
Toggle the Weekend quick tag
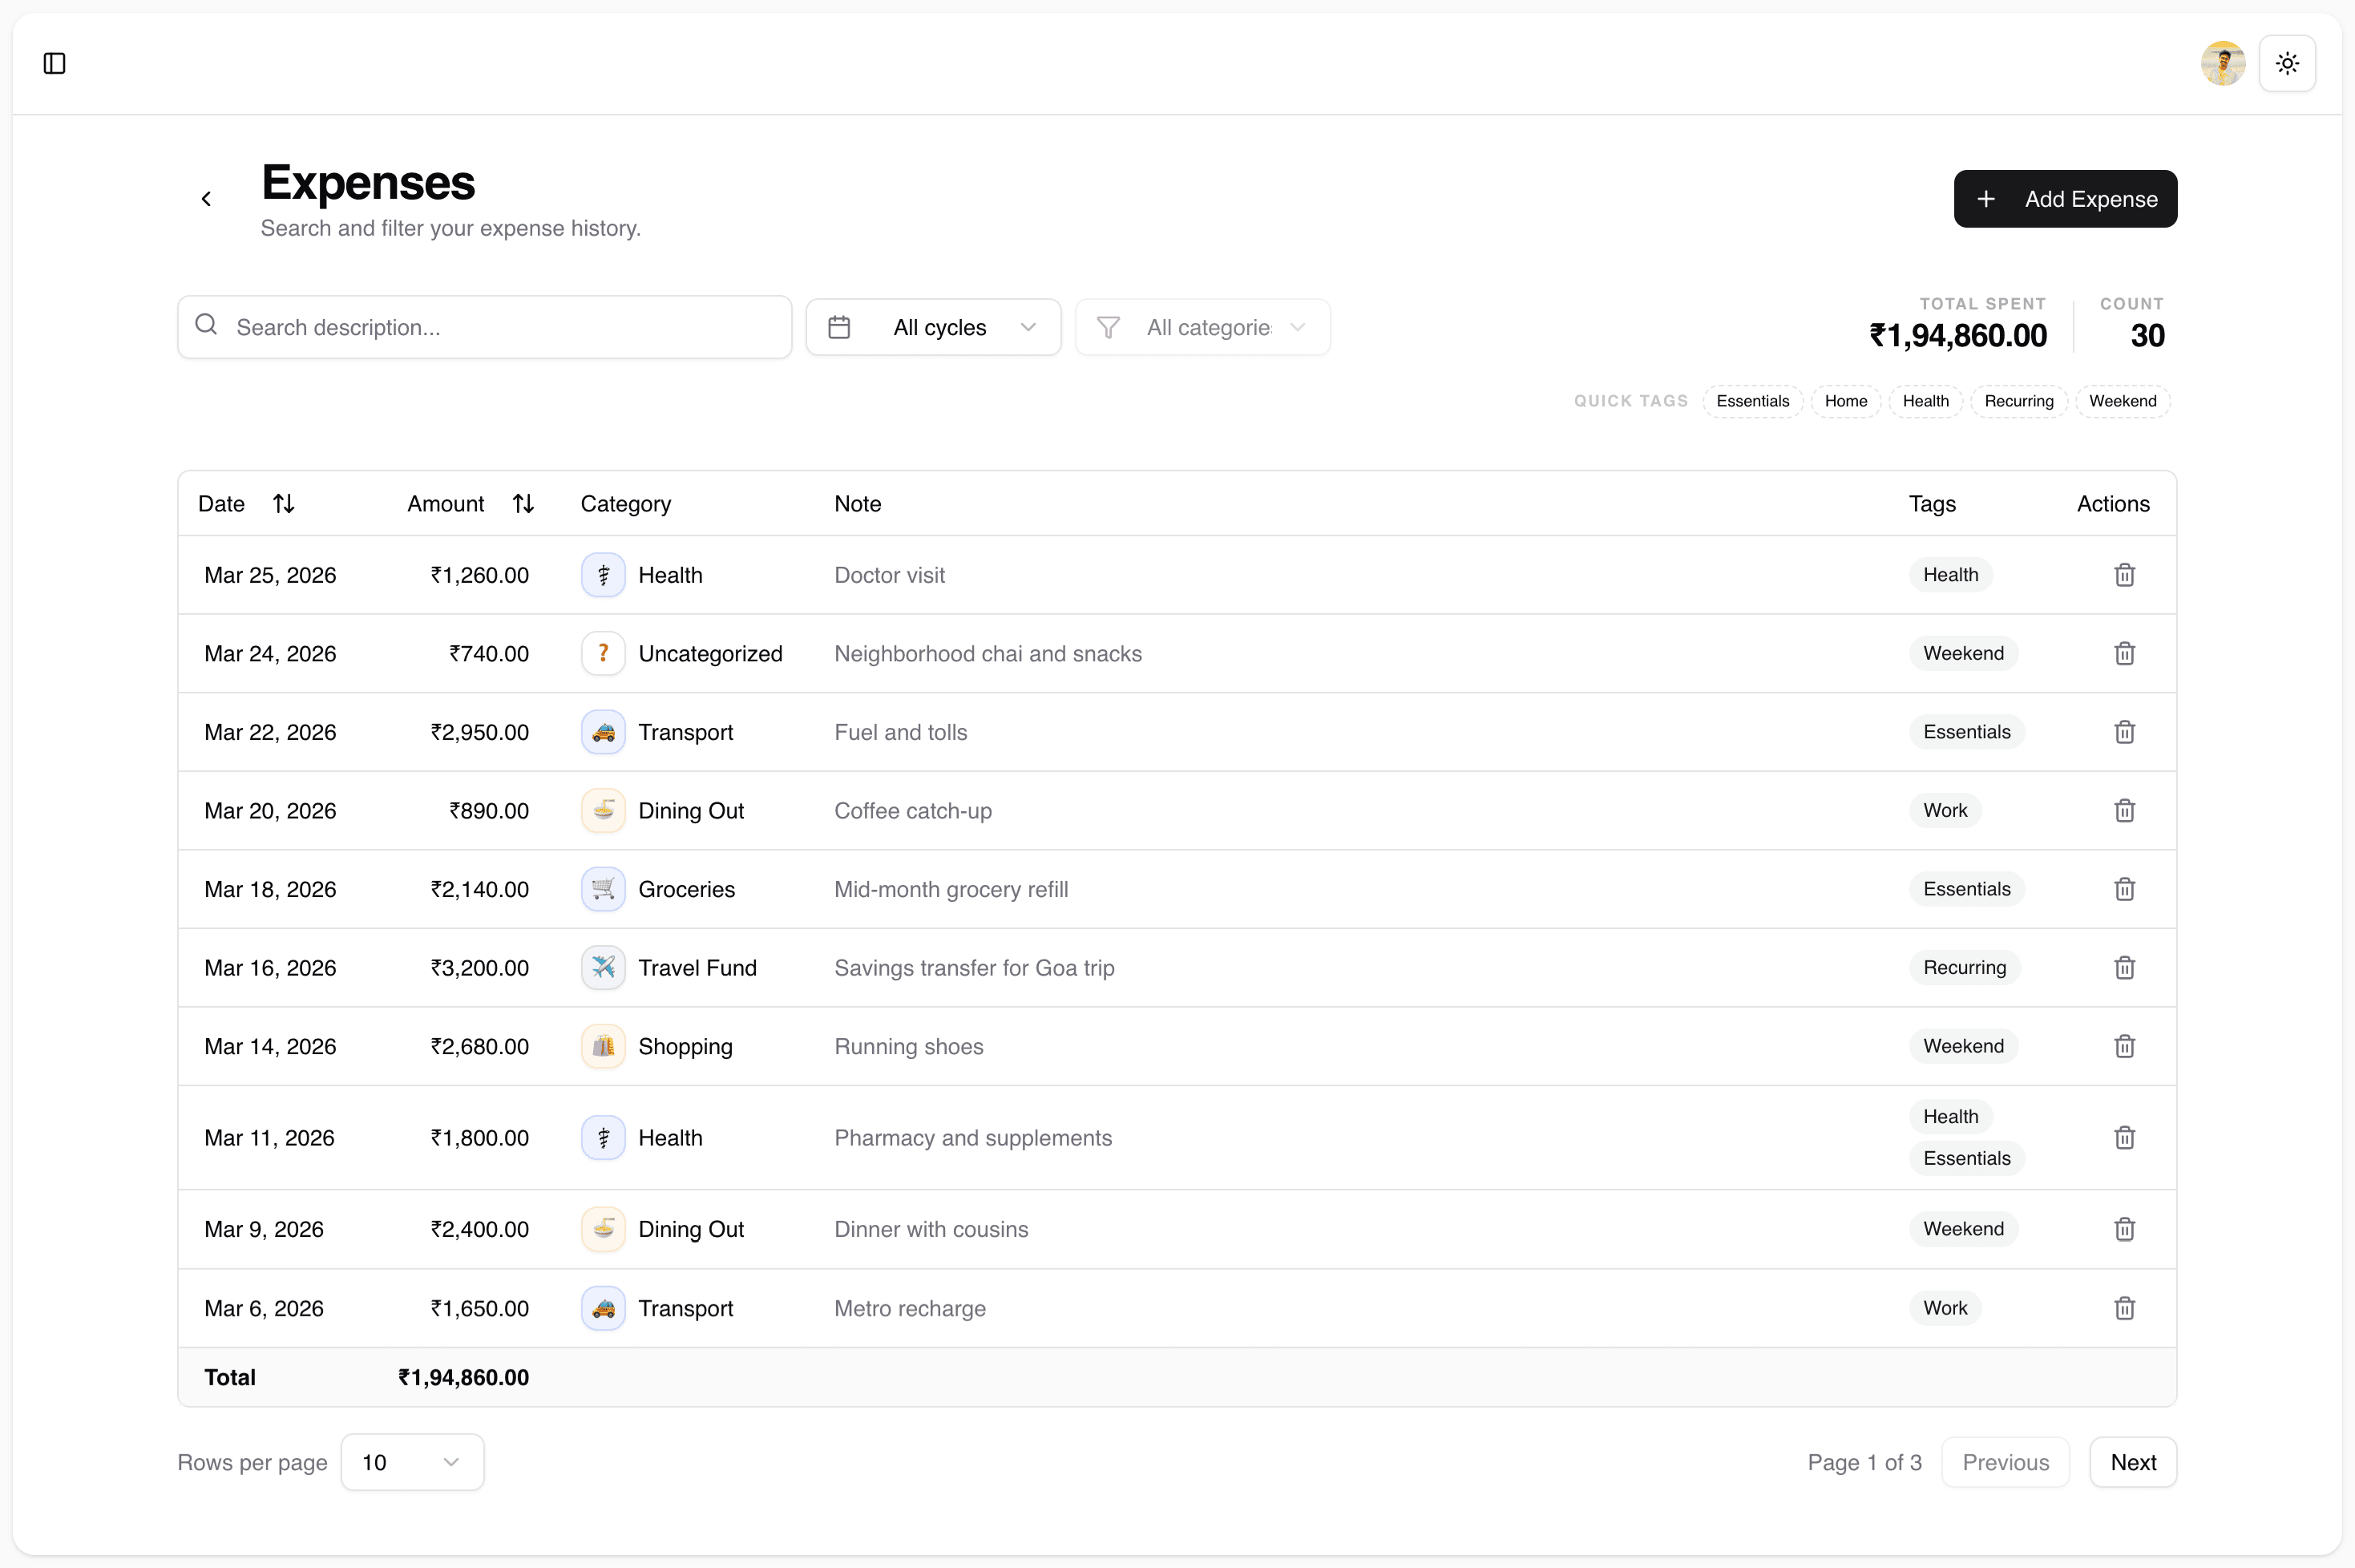(2123, 400)
